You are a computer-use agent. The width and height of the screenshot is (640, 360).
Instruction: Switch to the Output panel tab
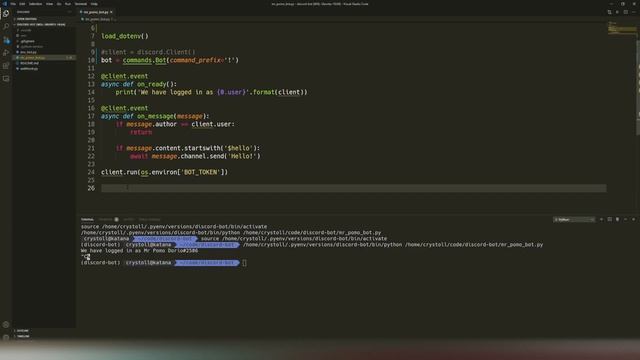129,220
